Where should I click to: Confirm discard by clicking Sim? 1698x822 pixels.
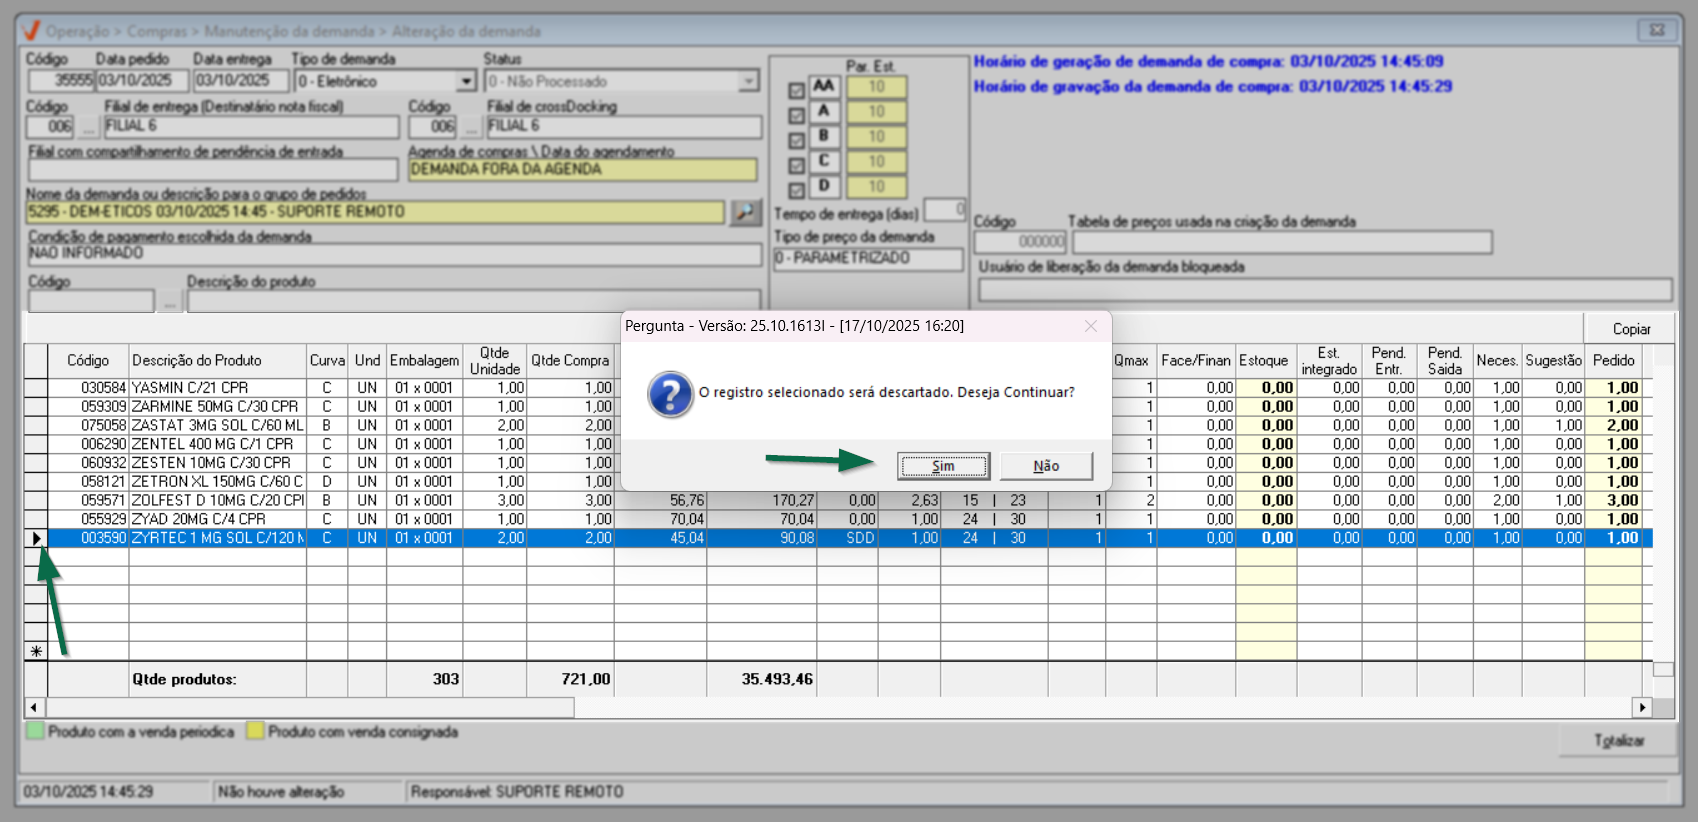tap(943, 466)
